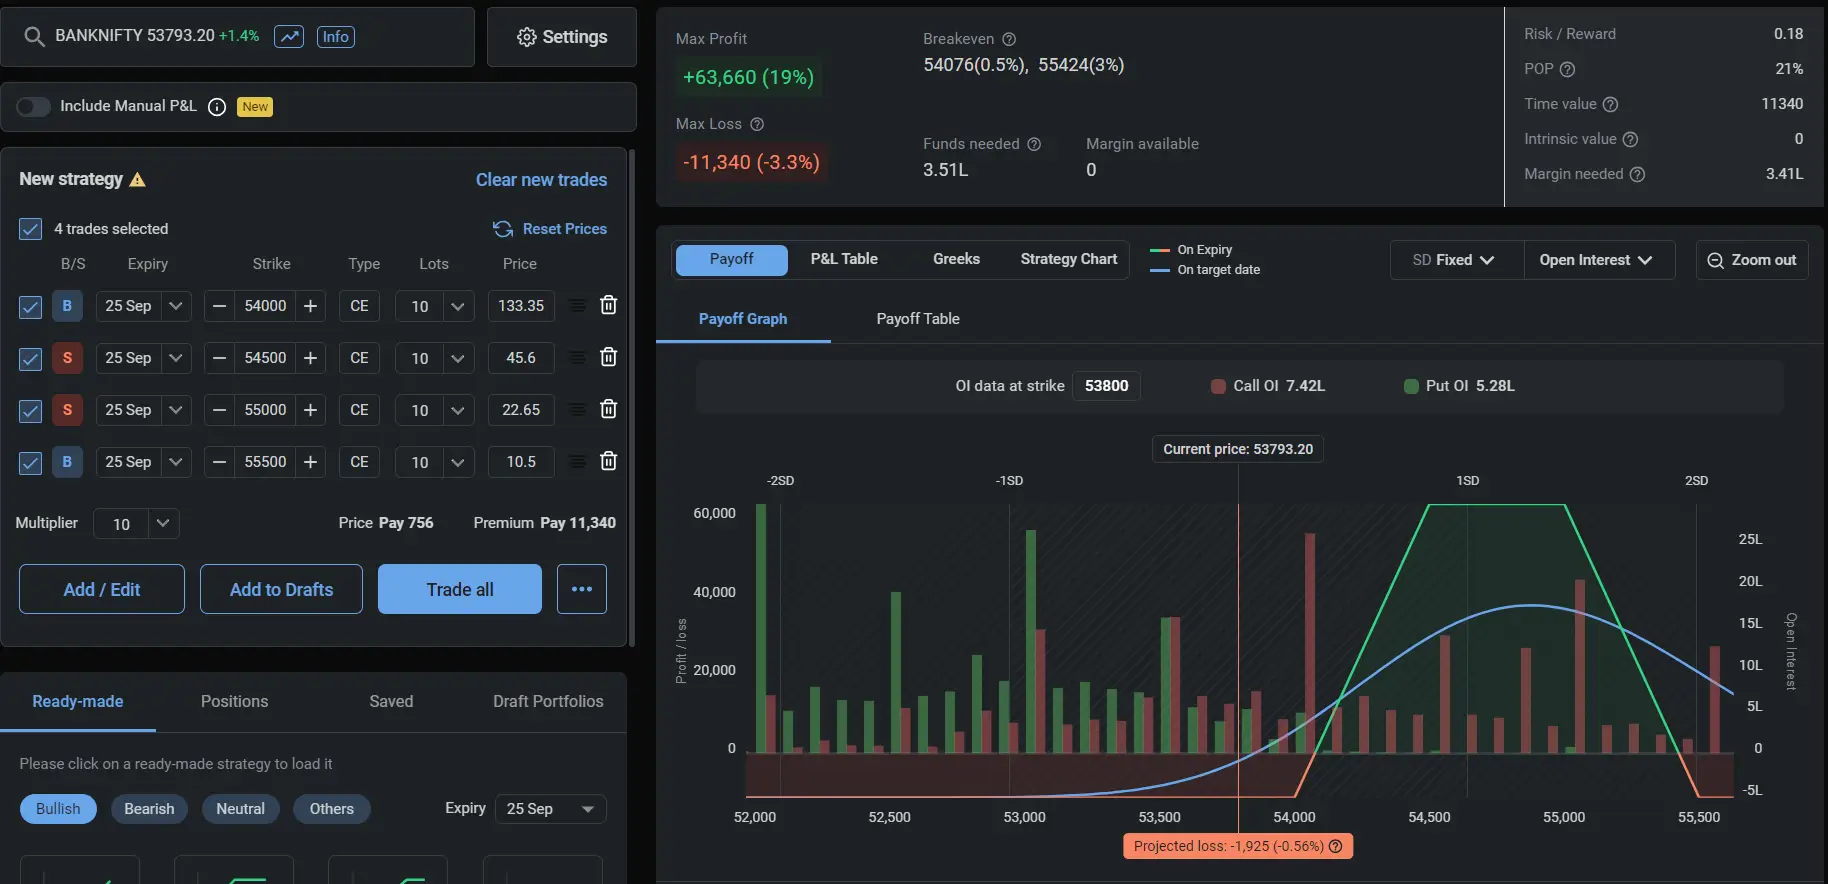Delete the 55500 CE trade row

pyautogui.click(x=608, y=461)
